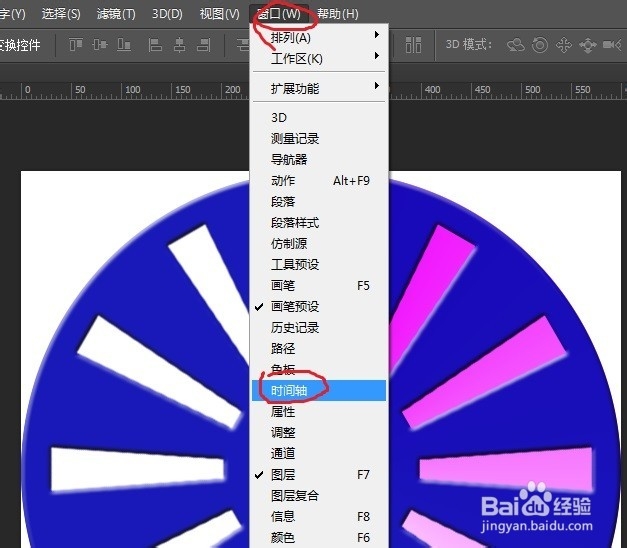
Task: Choose 信息 F8 menu entry
Action: pos(319,516)
